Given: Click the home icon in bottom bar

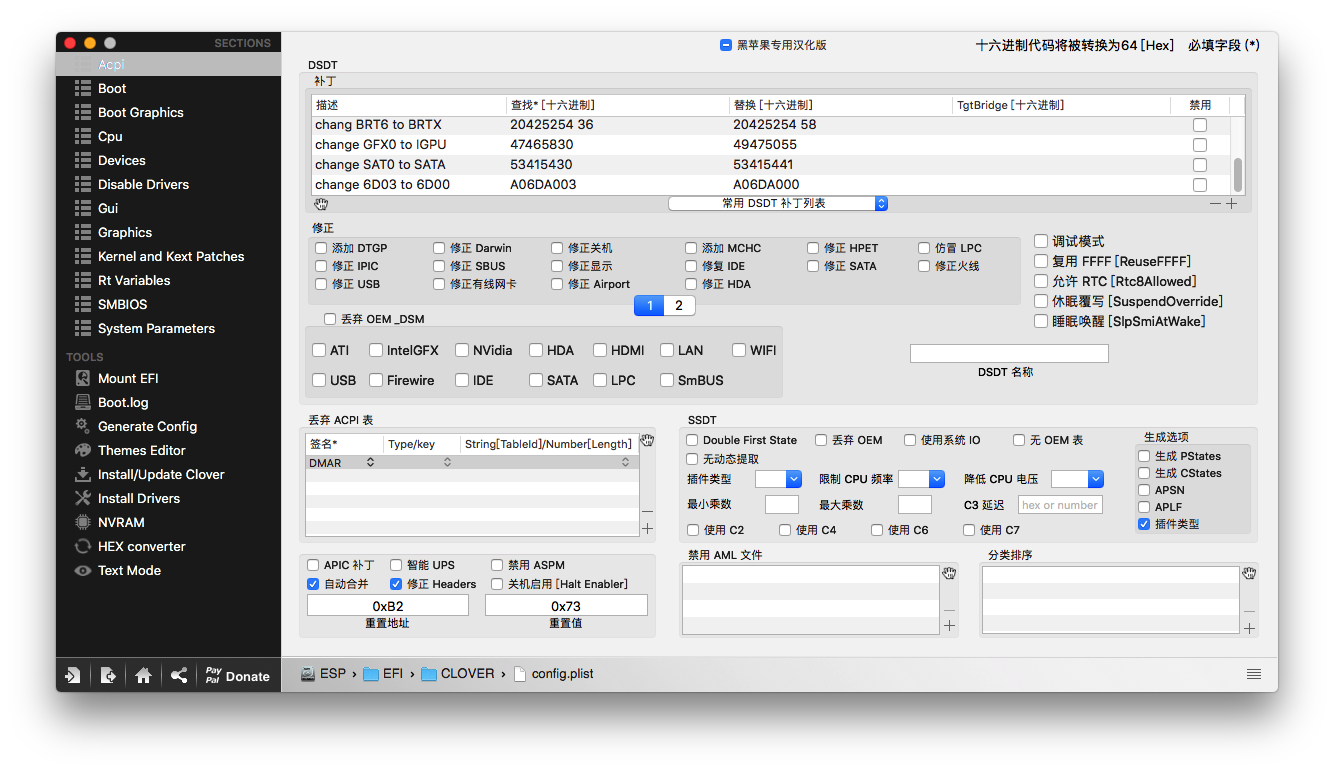Looking at the screenshot, I should coord(143,675).
